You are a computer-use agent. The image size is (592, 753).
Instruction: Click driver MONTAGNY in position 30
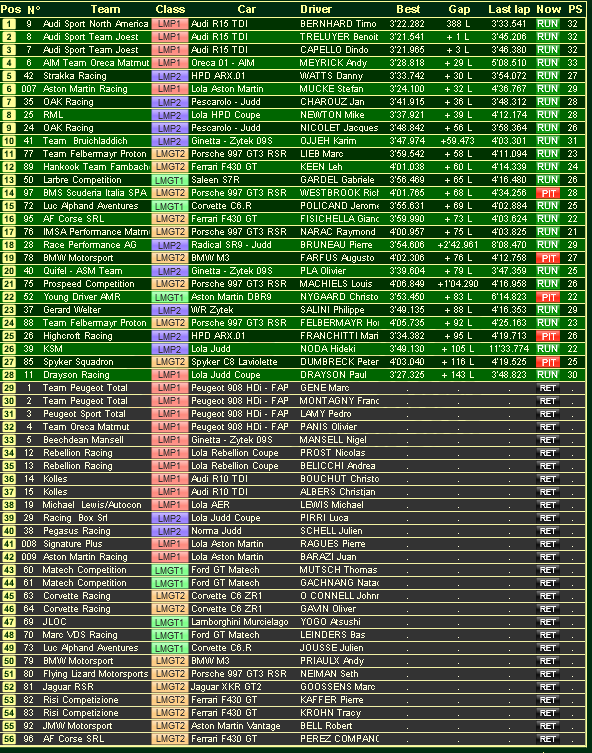pos(339,400)
